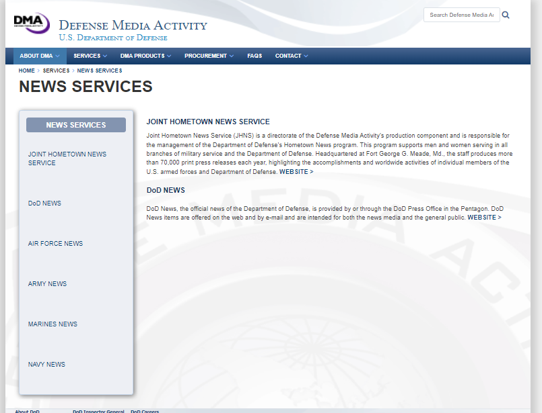Open the DMA logo home link
542x413 pixels.
point(31,23)
